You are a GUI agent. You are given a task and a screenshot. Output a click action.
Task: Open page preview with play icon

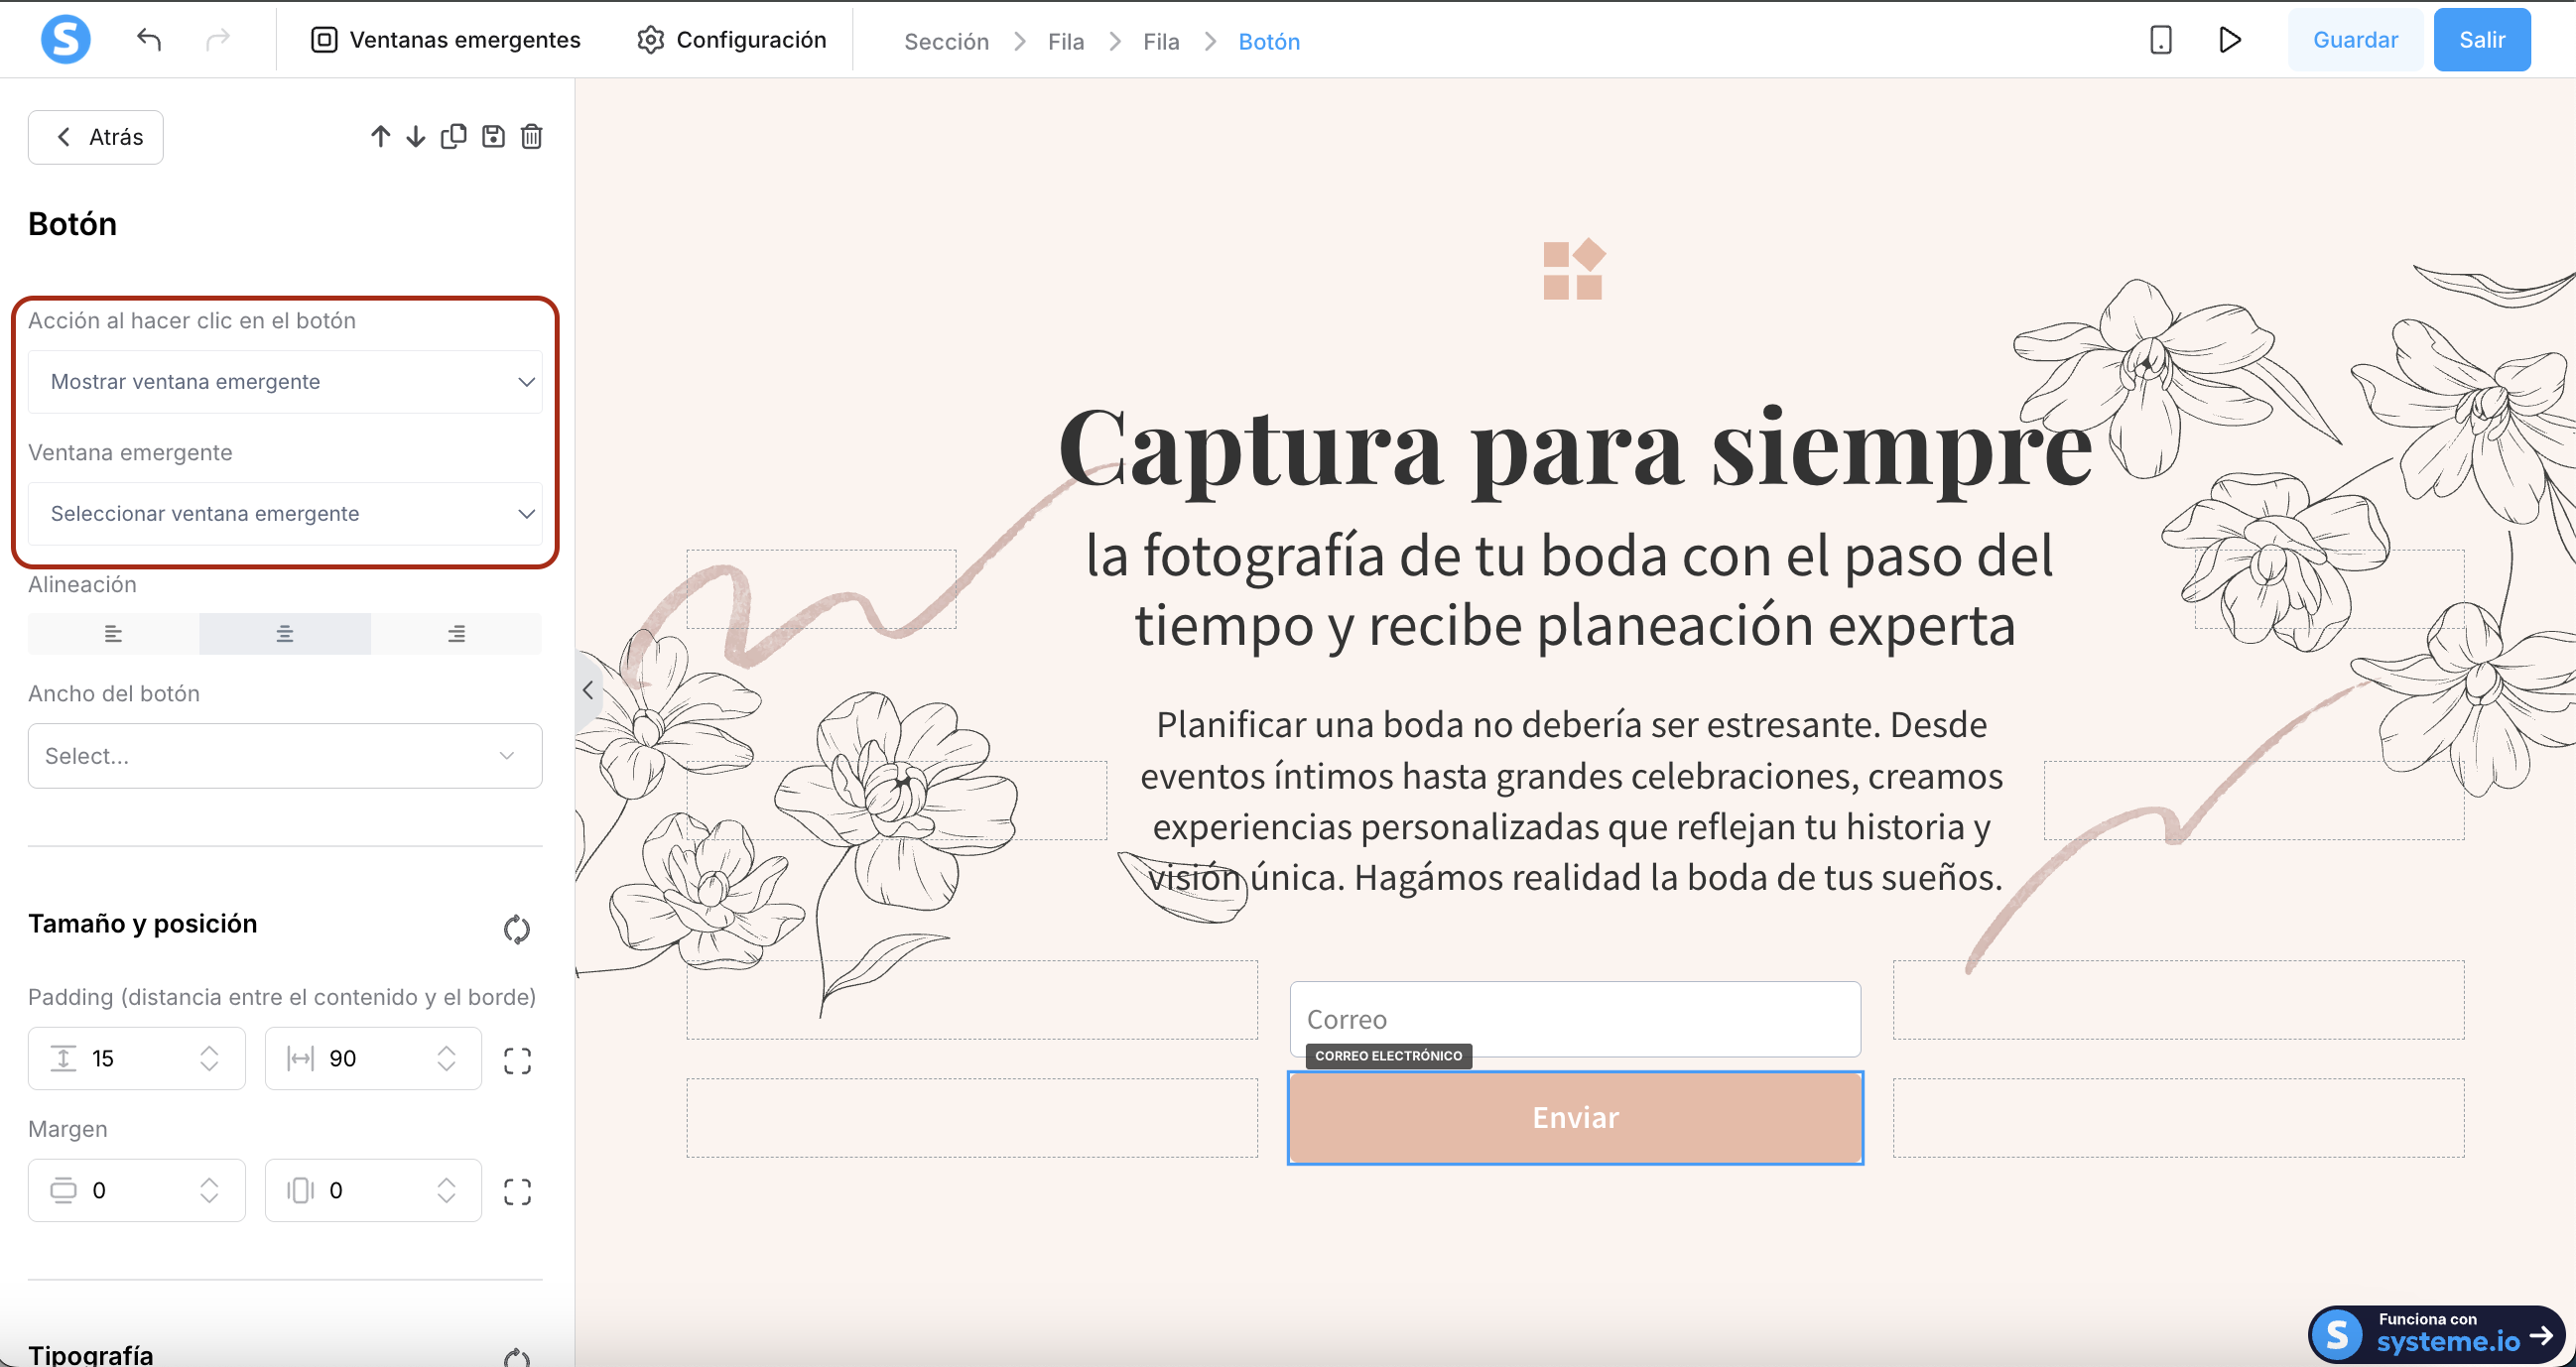[x=2229, y=40]
